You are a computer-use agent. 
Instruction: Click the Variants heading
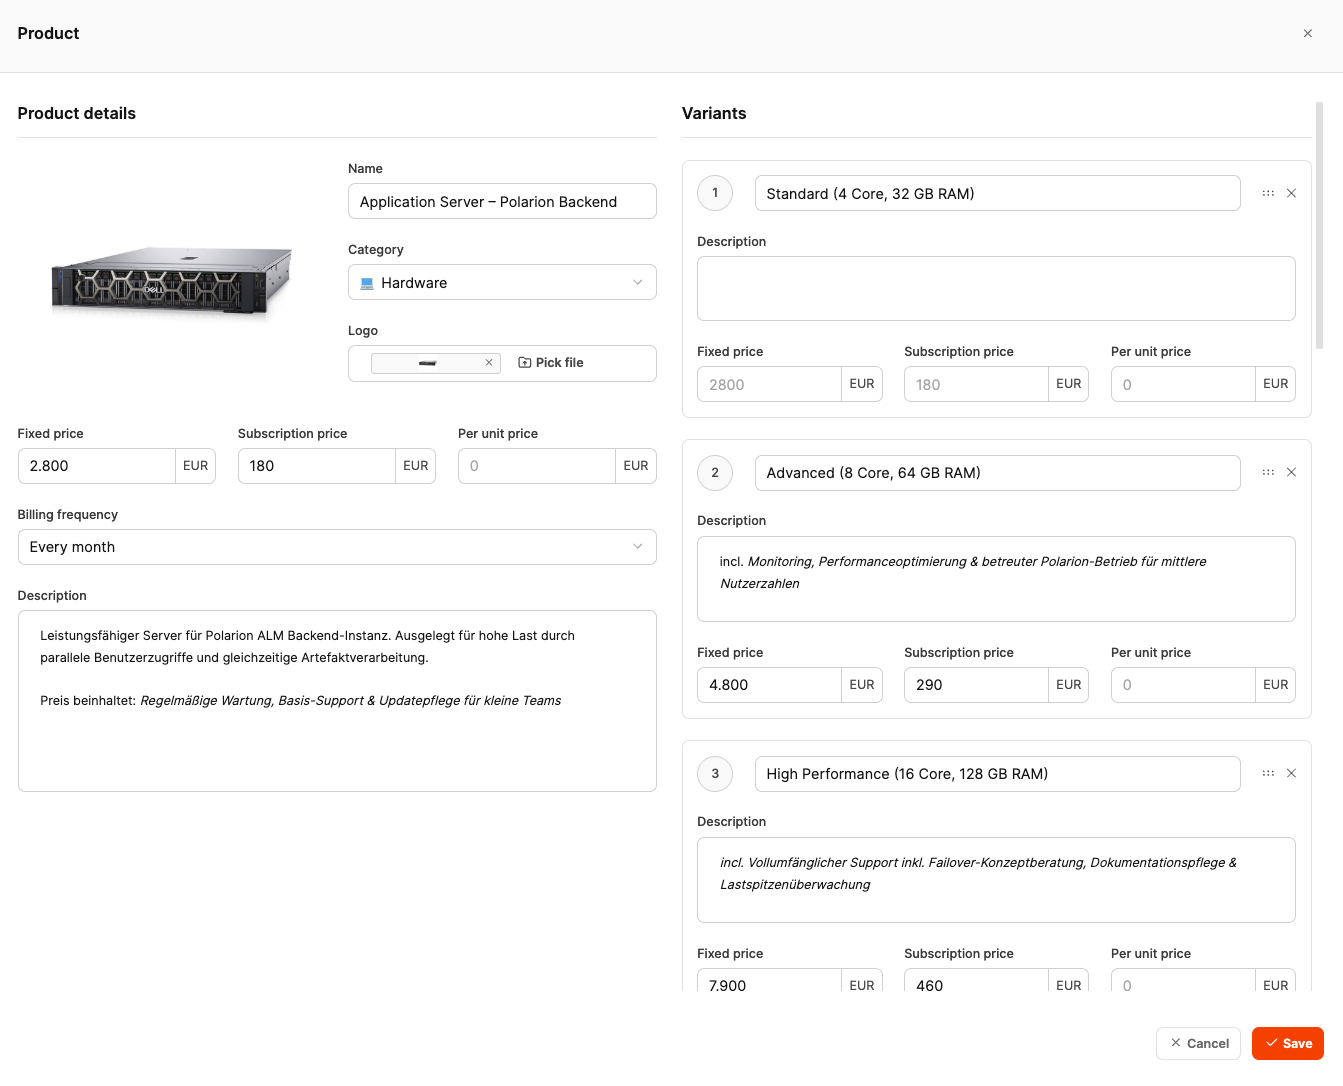click(x=714, y=113)
